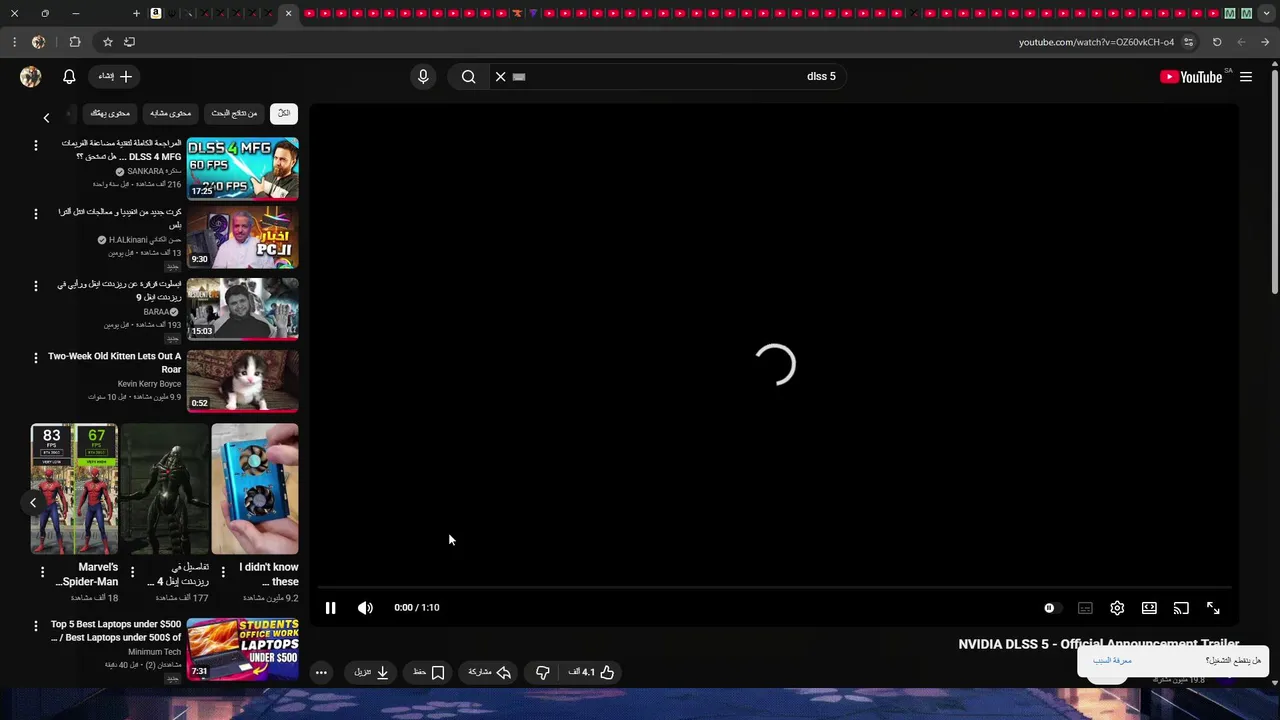Open DLSS 4 MFG video thumbnail
The height and width of the screenshot is (720, 1280).
point(243,169)
